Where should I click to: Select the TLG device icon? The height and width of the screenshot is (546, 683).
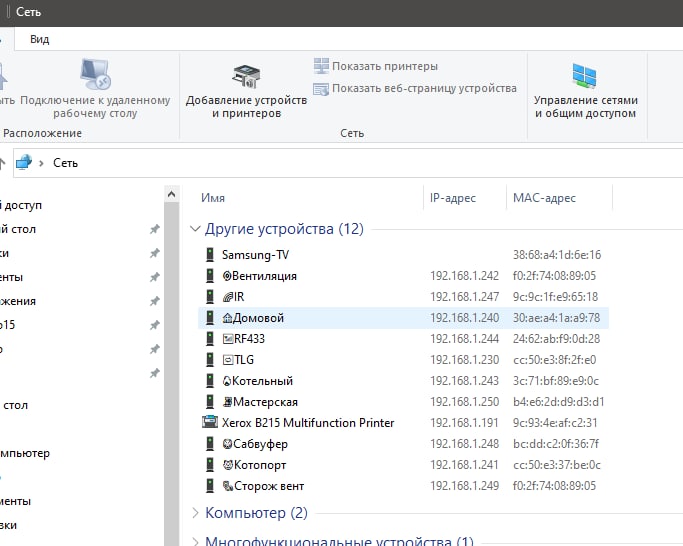pos(210,359)
